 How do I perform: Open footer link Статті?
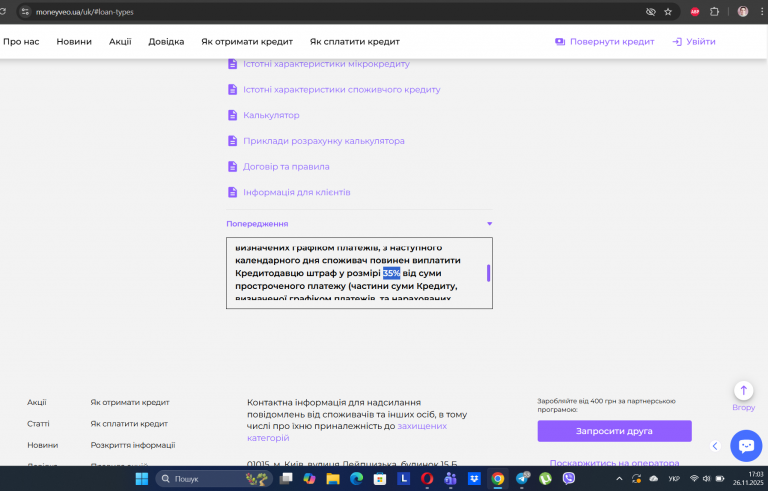(38, 424)
